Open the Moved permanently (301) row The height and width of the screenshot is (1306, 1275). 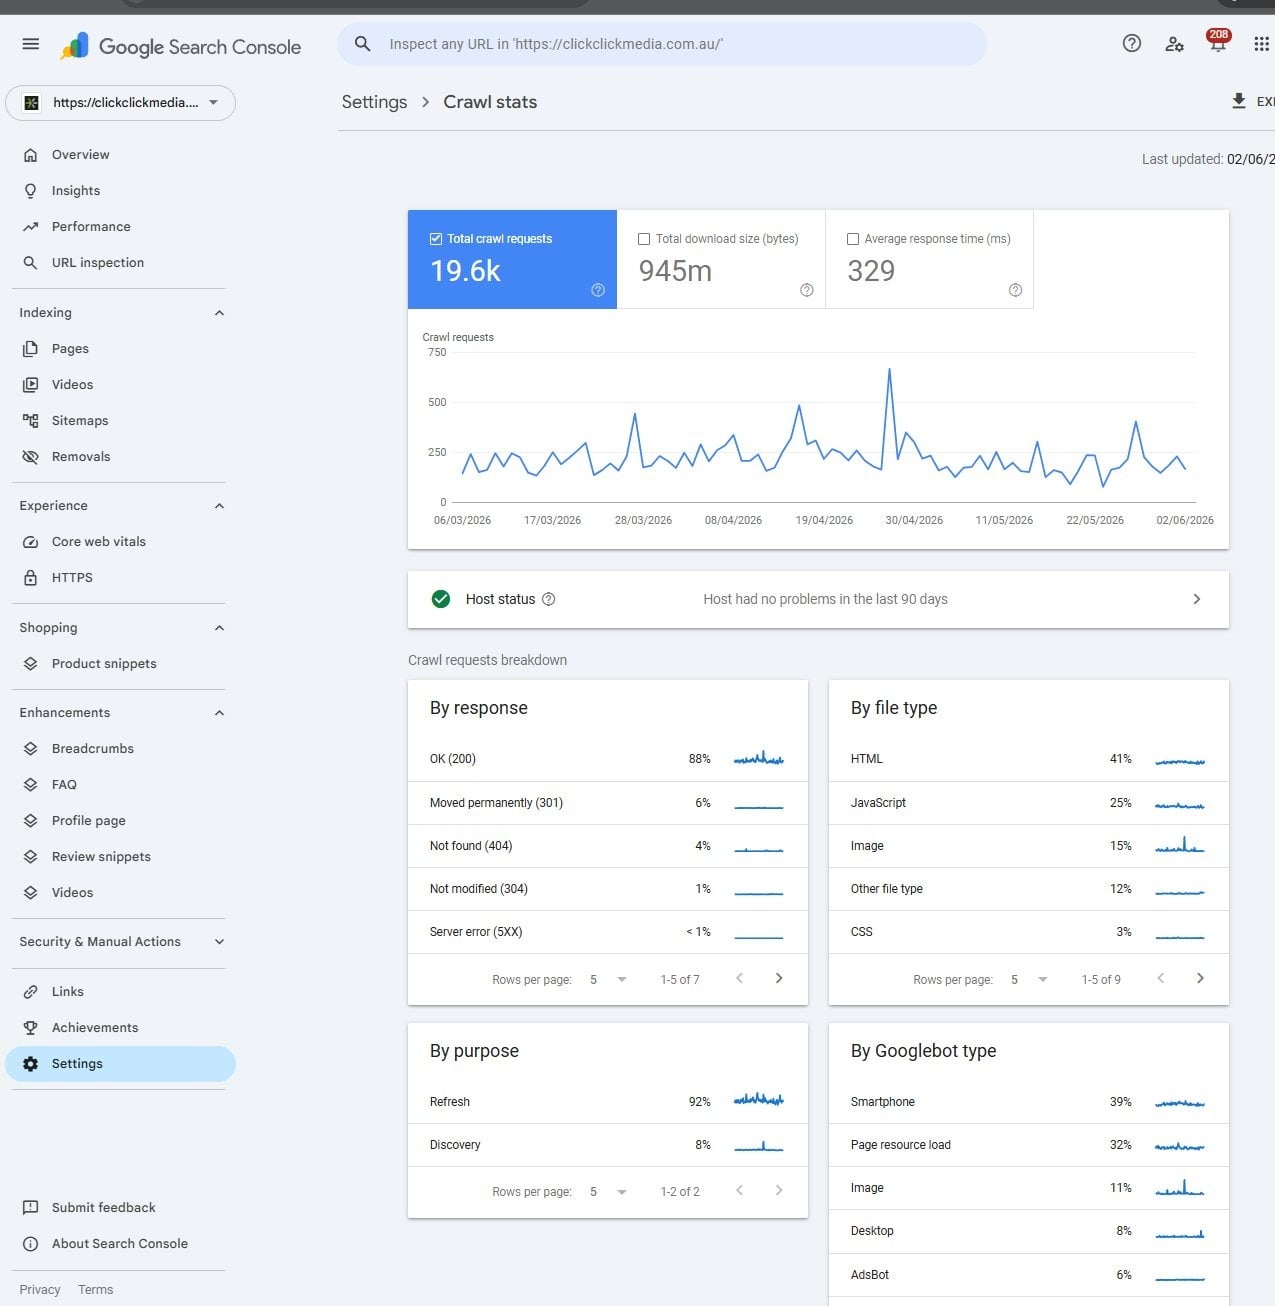click(607, 803)
